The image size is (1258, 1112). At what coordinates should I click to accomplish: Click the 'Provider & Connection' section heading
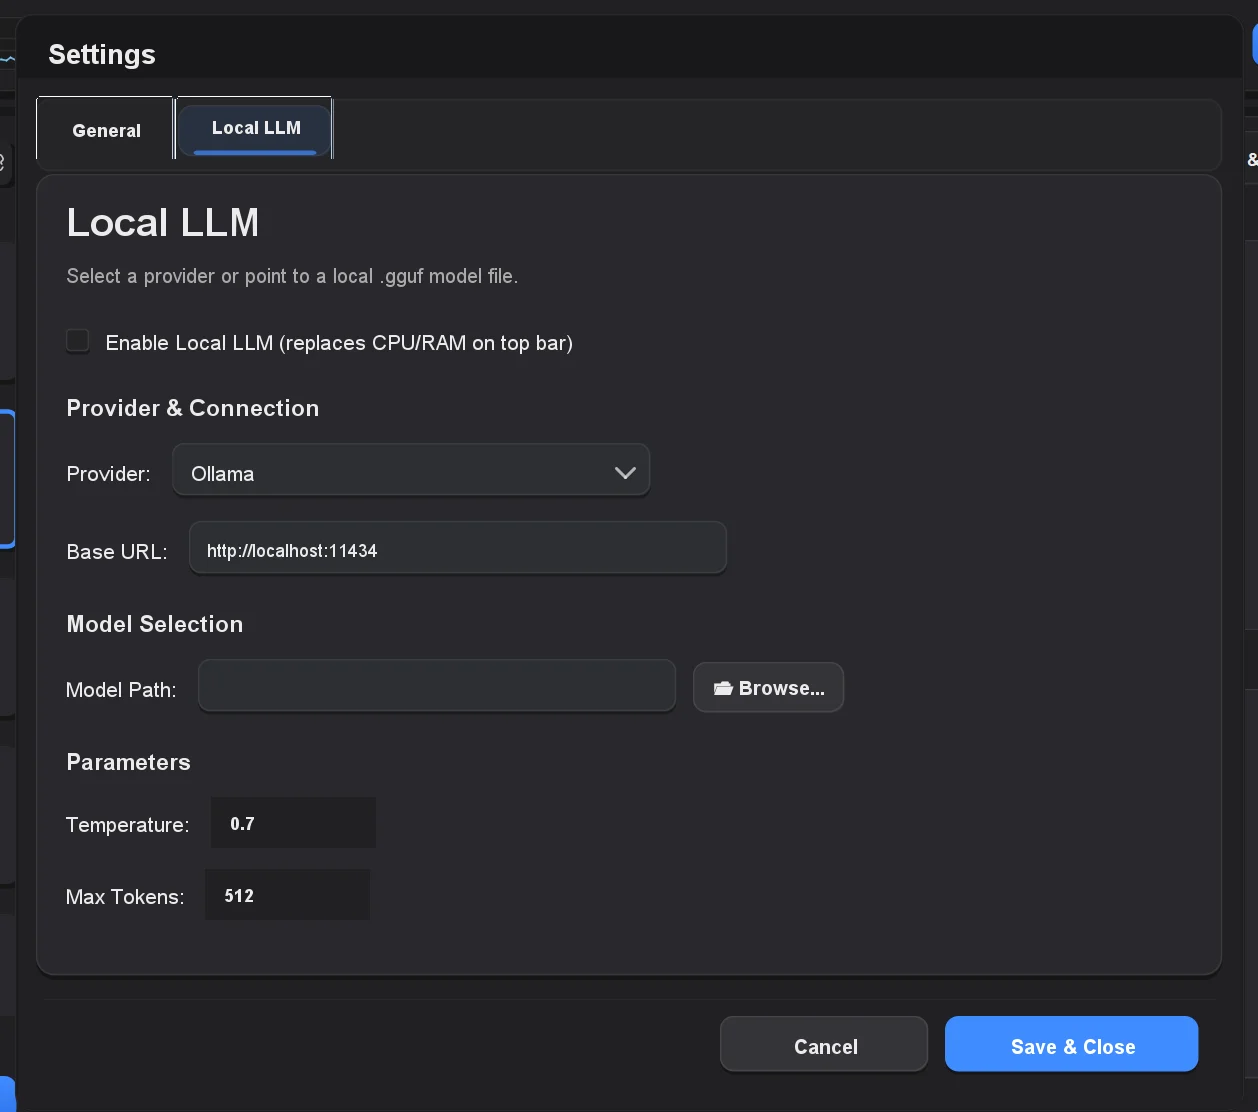(193, 408)
